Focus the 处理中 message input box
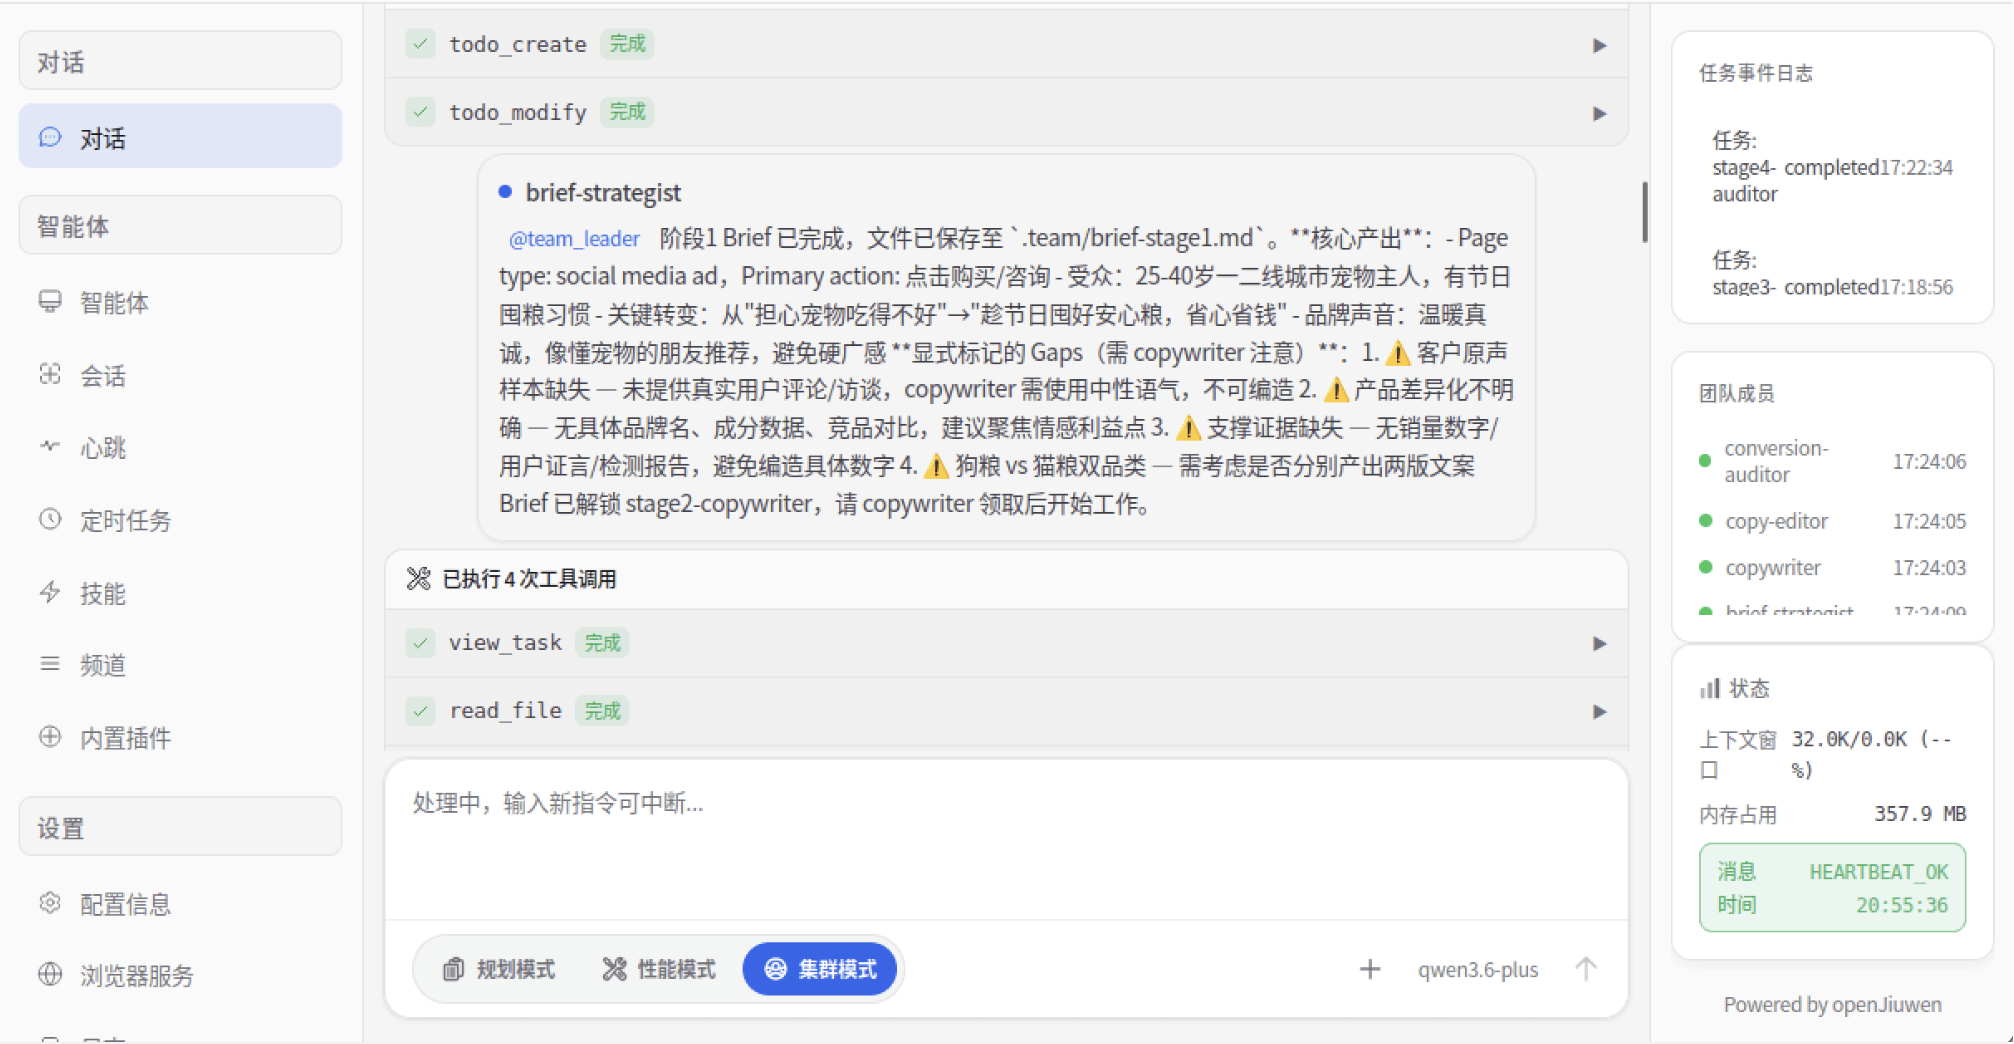2014x1044 pixels. click(x=1006, y=838)
